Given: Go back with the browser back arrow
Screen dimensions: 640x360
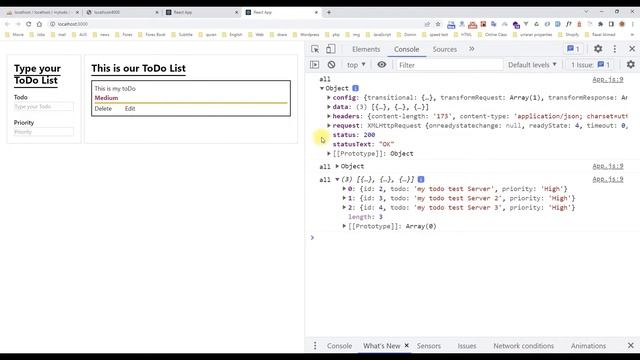Looking at the screenshot, I should (x=7, y=24).
